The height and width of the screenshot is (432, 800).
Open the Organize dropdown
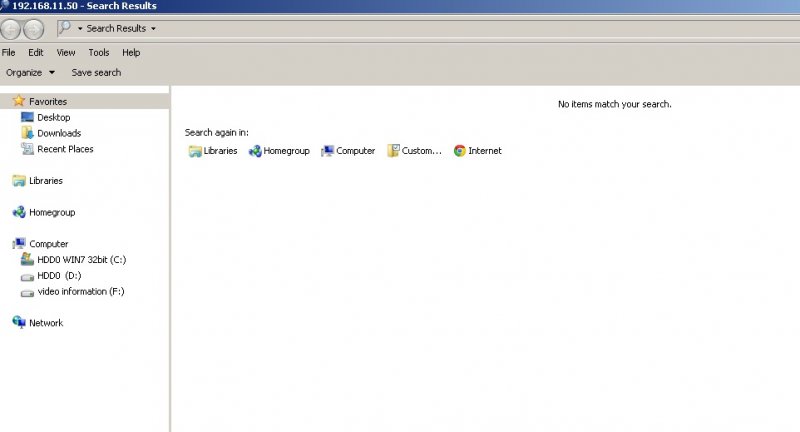(x=30, y=72)
